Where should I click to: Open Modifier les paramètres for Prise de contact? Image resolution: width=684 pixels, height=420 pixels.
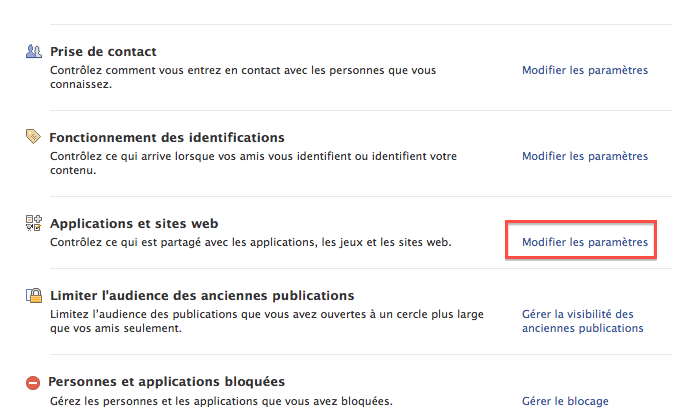(x=585, y=71)
